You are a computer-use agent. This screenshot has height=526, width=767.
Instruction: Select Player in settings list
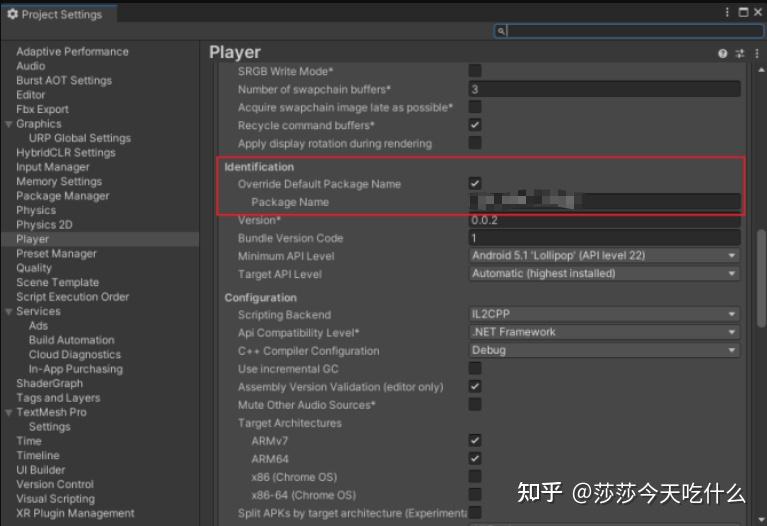(x=32, y=239)
